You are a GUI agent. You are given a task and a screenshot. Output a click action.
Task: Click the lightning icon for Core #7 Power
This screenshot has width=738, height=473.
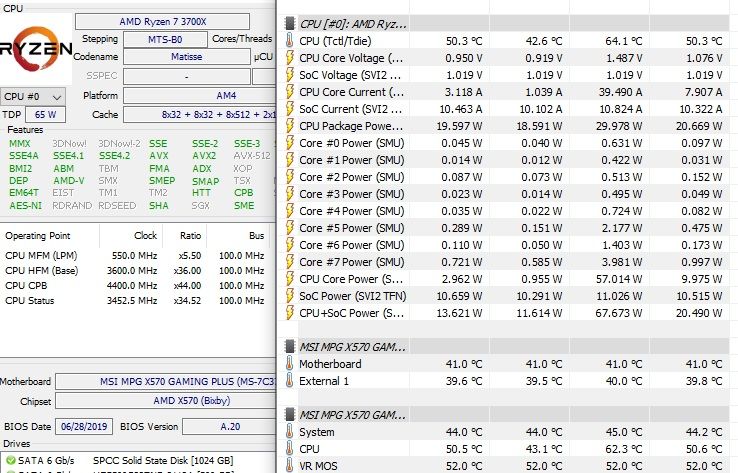[290, 262]
